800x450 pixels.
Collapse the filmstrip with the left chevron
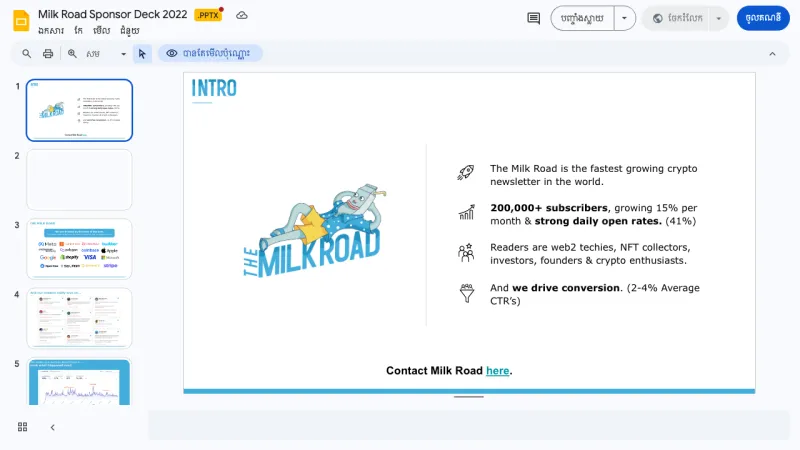point(53,427)
